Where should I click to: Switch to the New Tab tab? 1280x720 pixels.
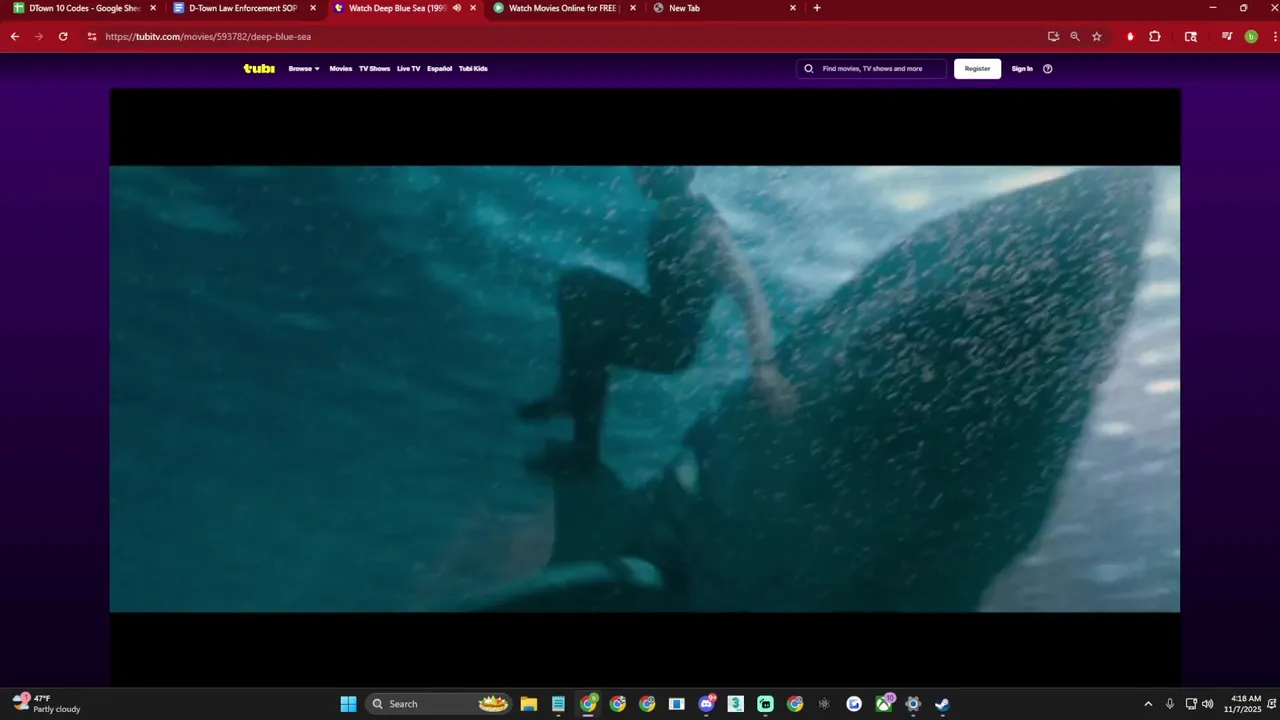[x=684, y=8]
